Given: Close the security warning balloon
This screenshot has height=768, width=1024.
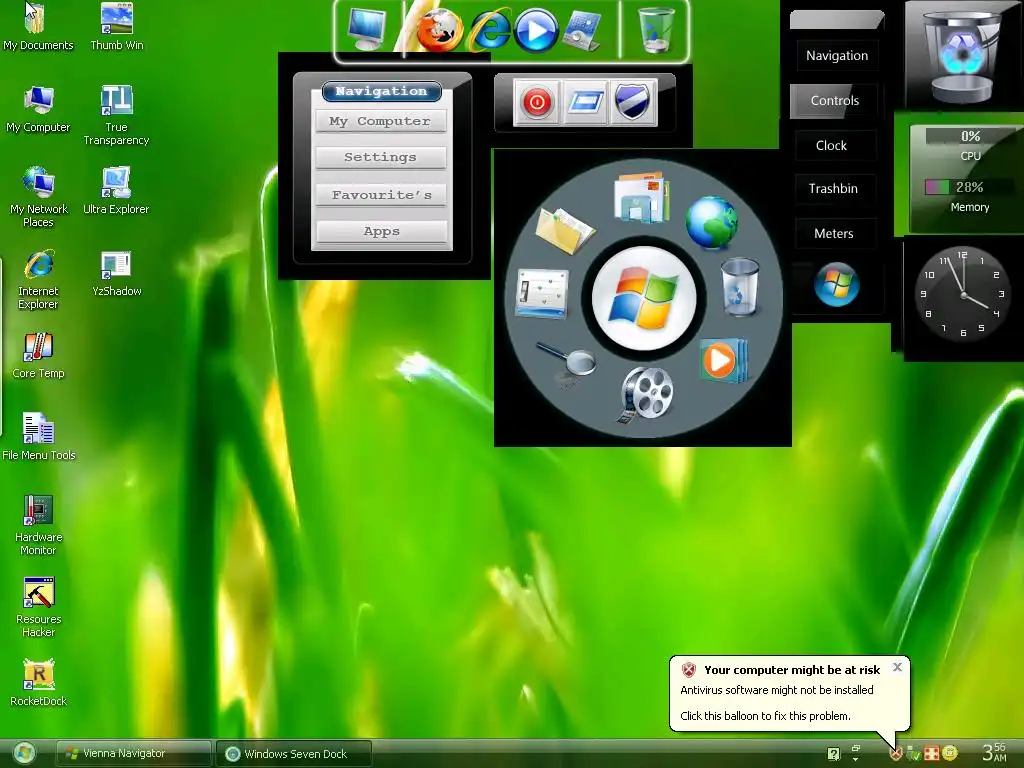Looking at the screenshot, I should [897, 667].
